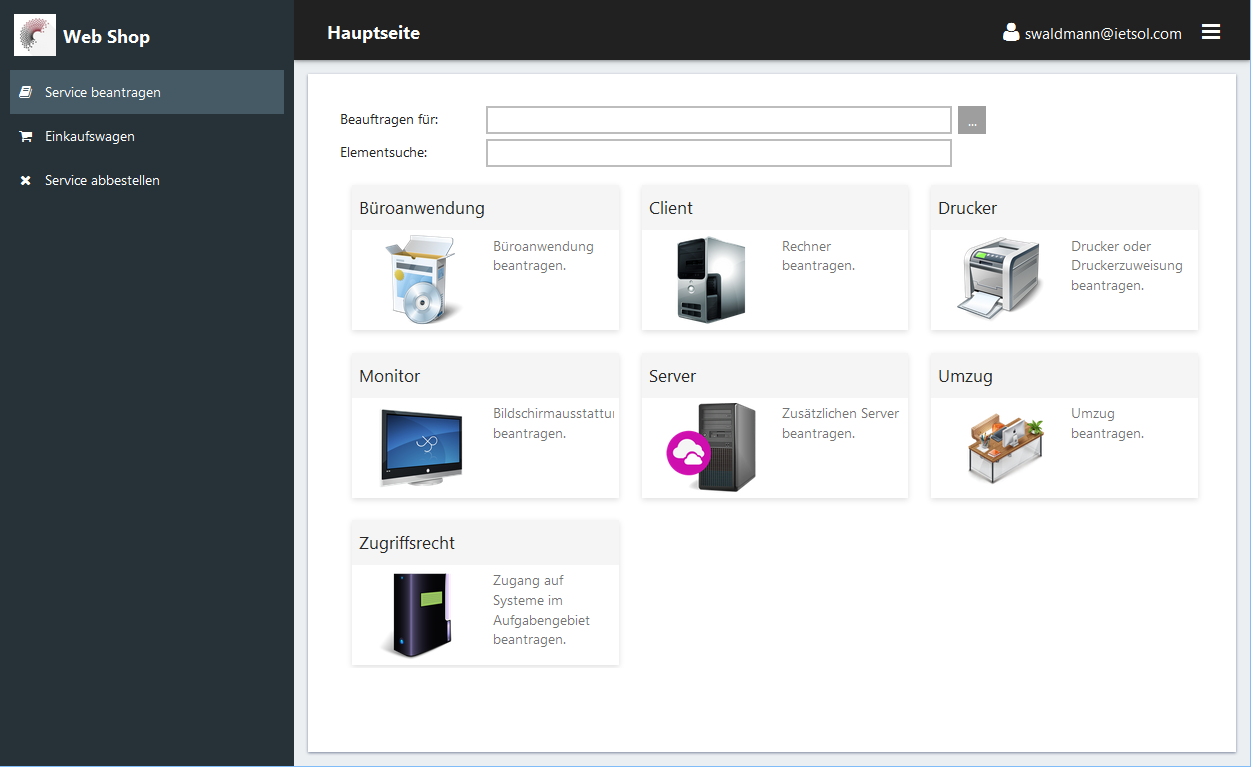Click the book icon next to Service beantragen

pyautogui.click(x=24, y=91)
